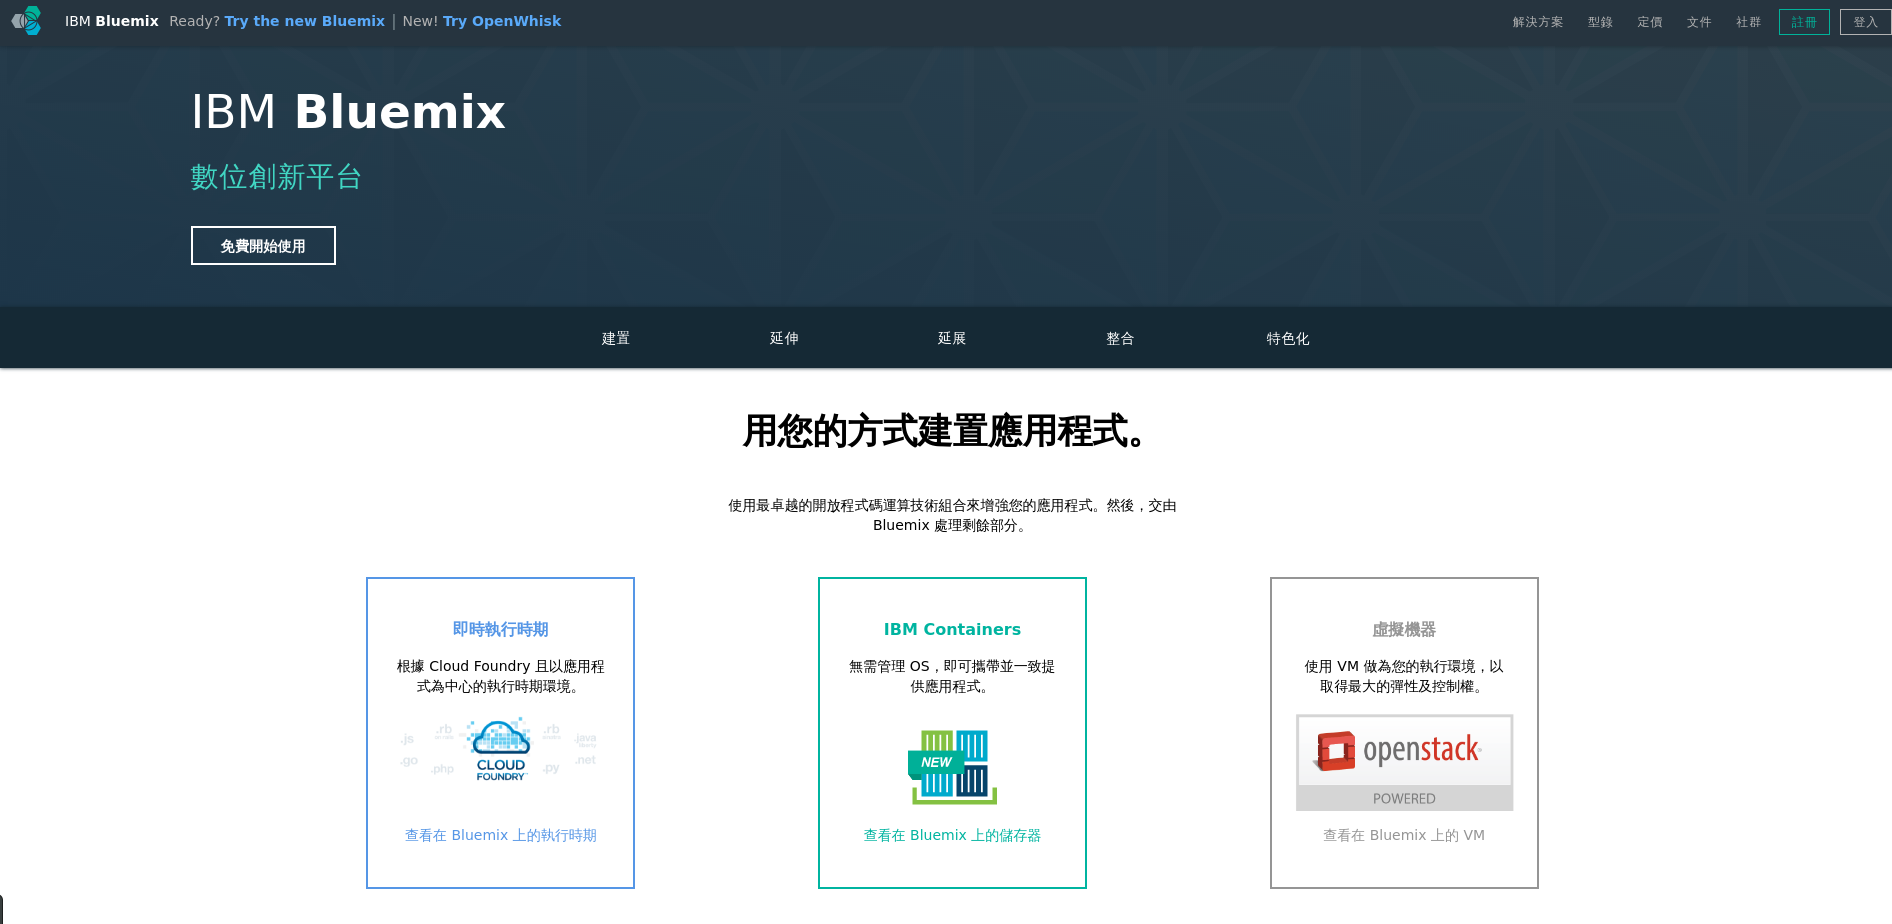Switch to the 延伸 tab
Viewport: 1892px width, 924px height.
coord(784,338)
